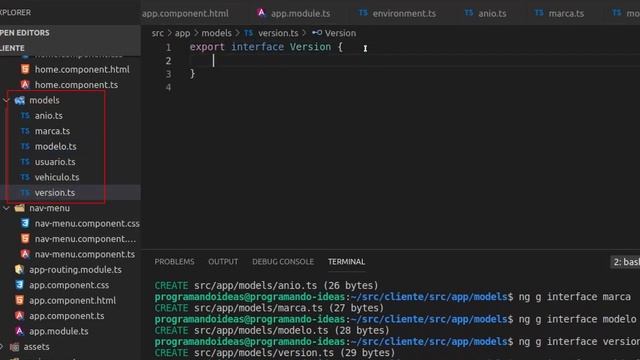640x360 pixels.
Task: Click the TS icon on environment.ts tab
Action: [x=363, y=13]
